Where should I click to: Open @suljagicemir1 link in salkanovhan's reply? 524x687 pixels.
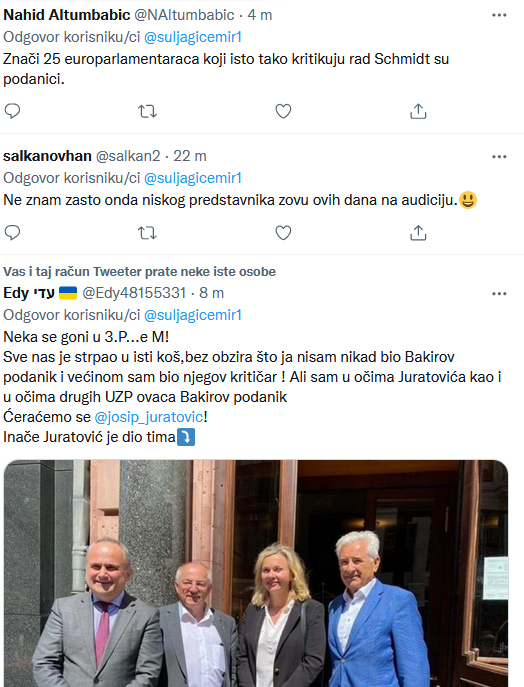pos(193,178)
